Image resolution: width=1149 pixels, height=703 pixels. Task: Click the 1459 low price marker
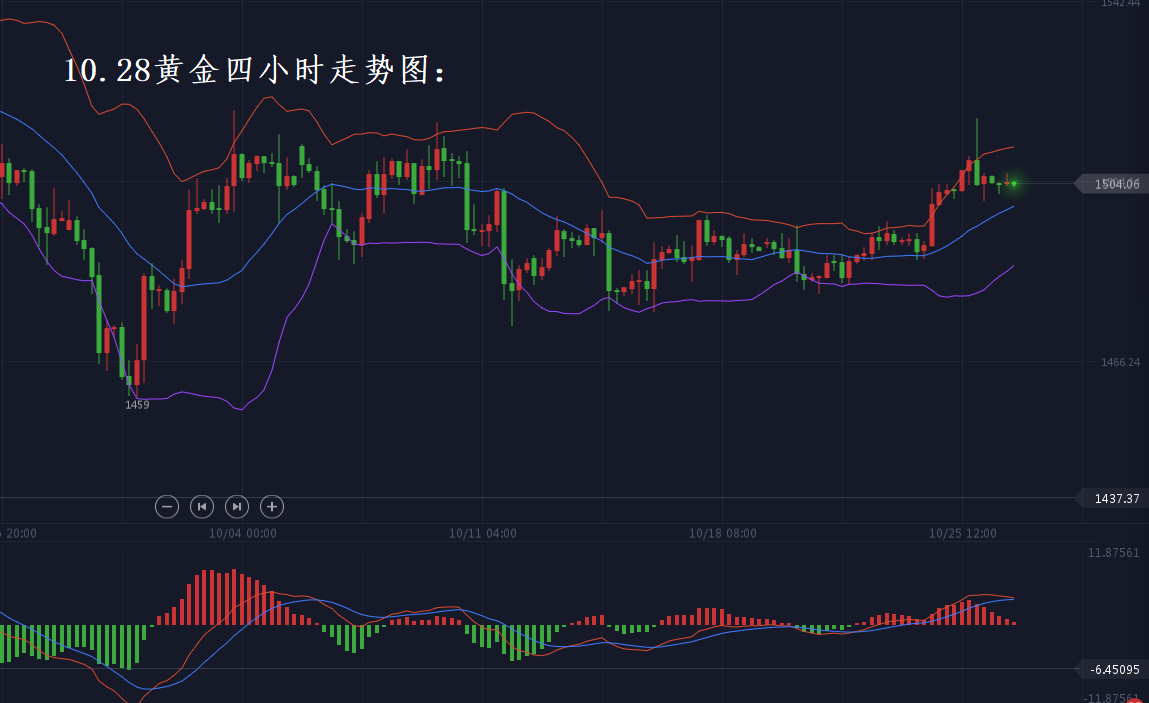pos(137,405)
